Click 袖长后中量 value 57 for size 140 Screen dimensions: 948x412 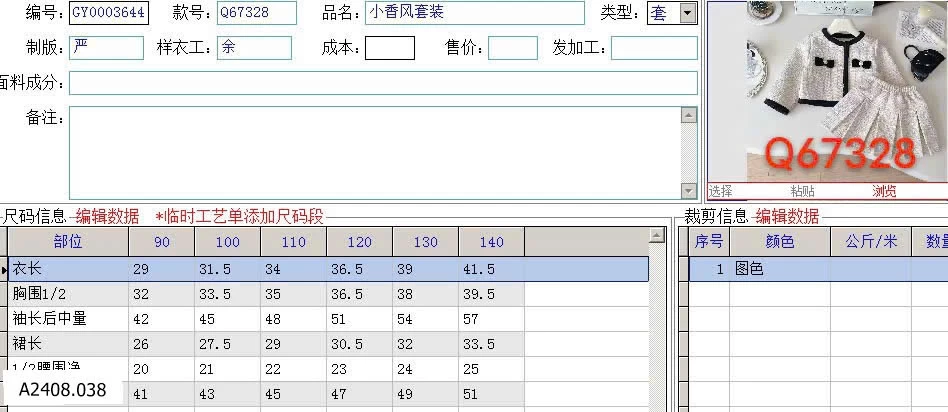[x=491, y=319]
